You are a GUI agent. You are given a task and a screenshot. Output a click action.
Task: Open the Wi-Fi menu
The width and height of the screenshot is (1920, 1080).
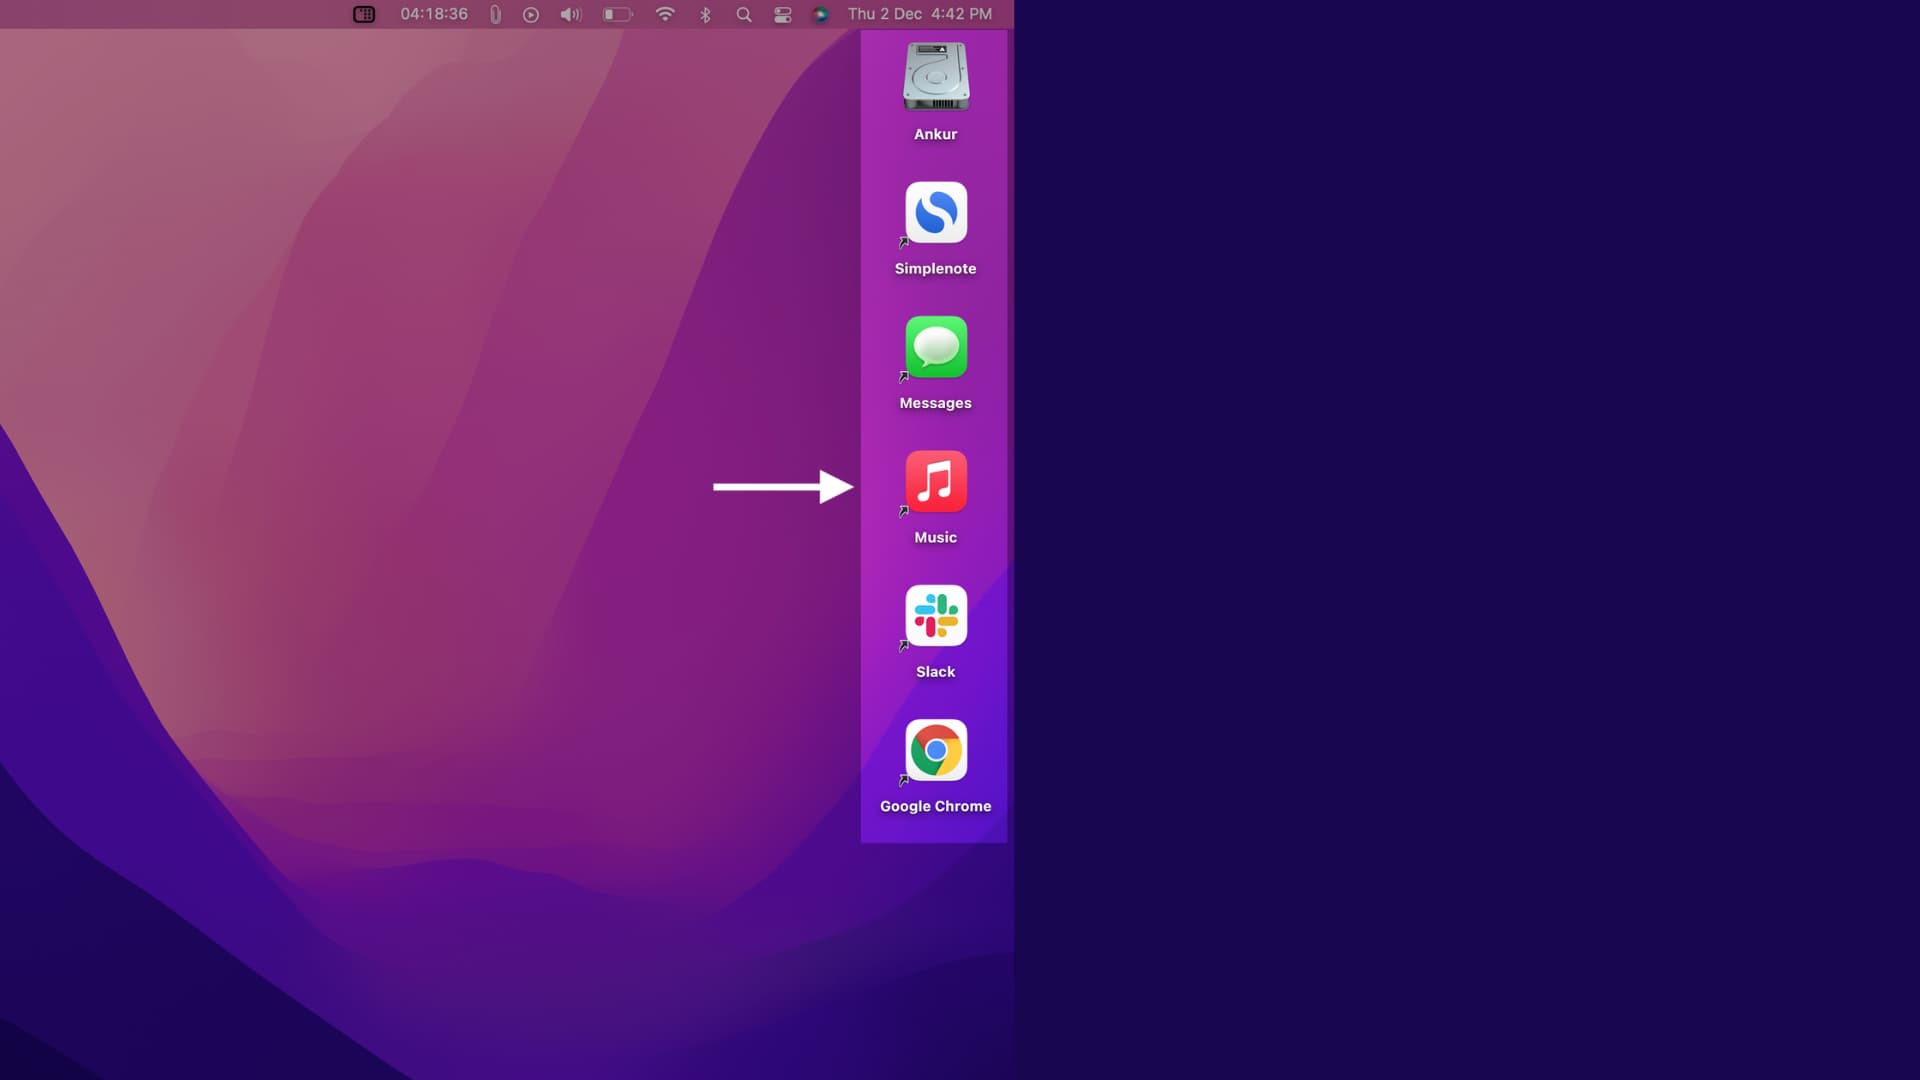tap(665, 14)
